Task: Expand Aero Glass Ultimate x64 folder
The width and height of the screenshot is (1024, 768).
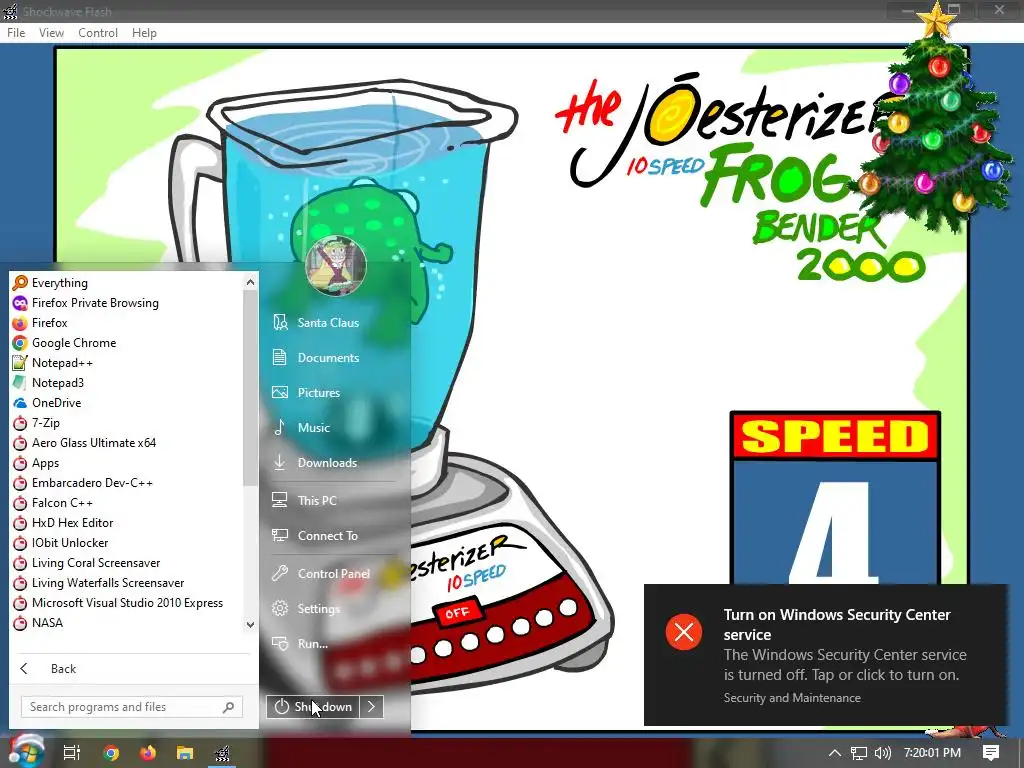Action: [x=84, y=443]
